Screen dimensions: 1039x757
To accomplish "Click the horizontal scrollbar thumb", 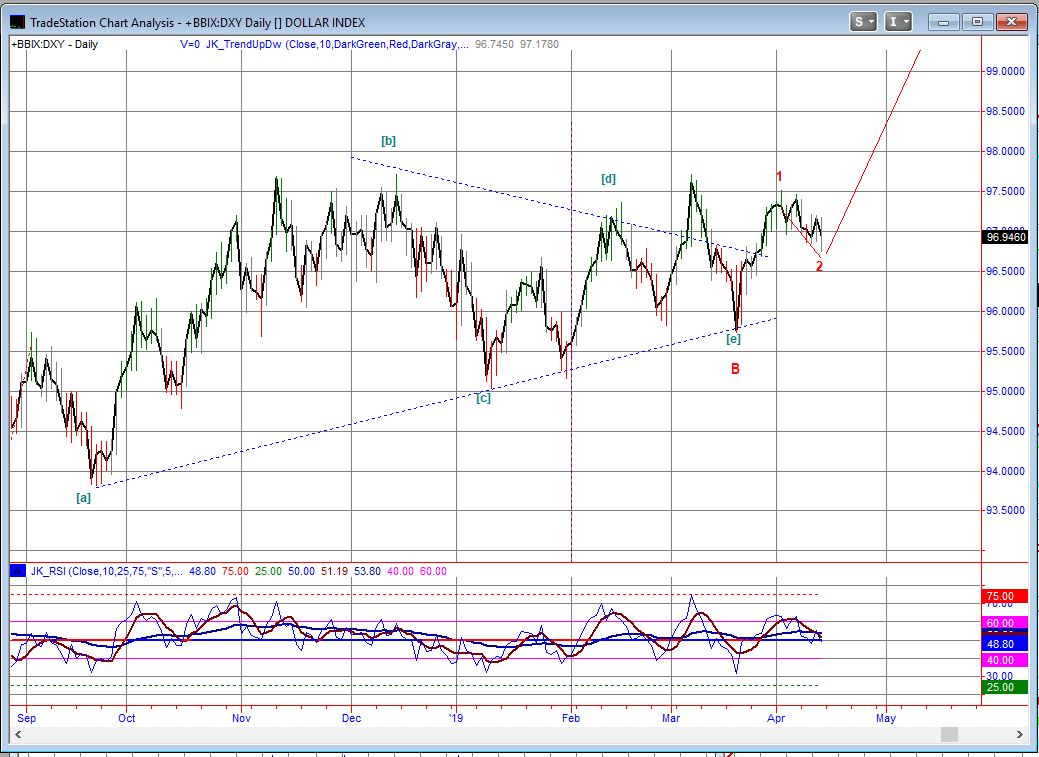I will pos(950,735).
